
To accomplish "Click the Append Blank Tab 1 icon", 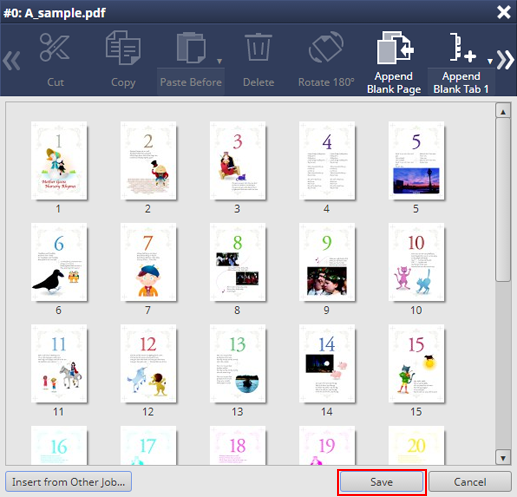I will (462, 47).
